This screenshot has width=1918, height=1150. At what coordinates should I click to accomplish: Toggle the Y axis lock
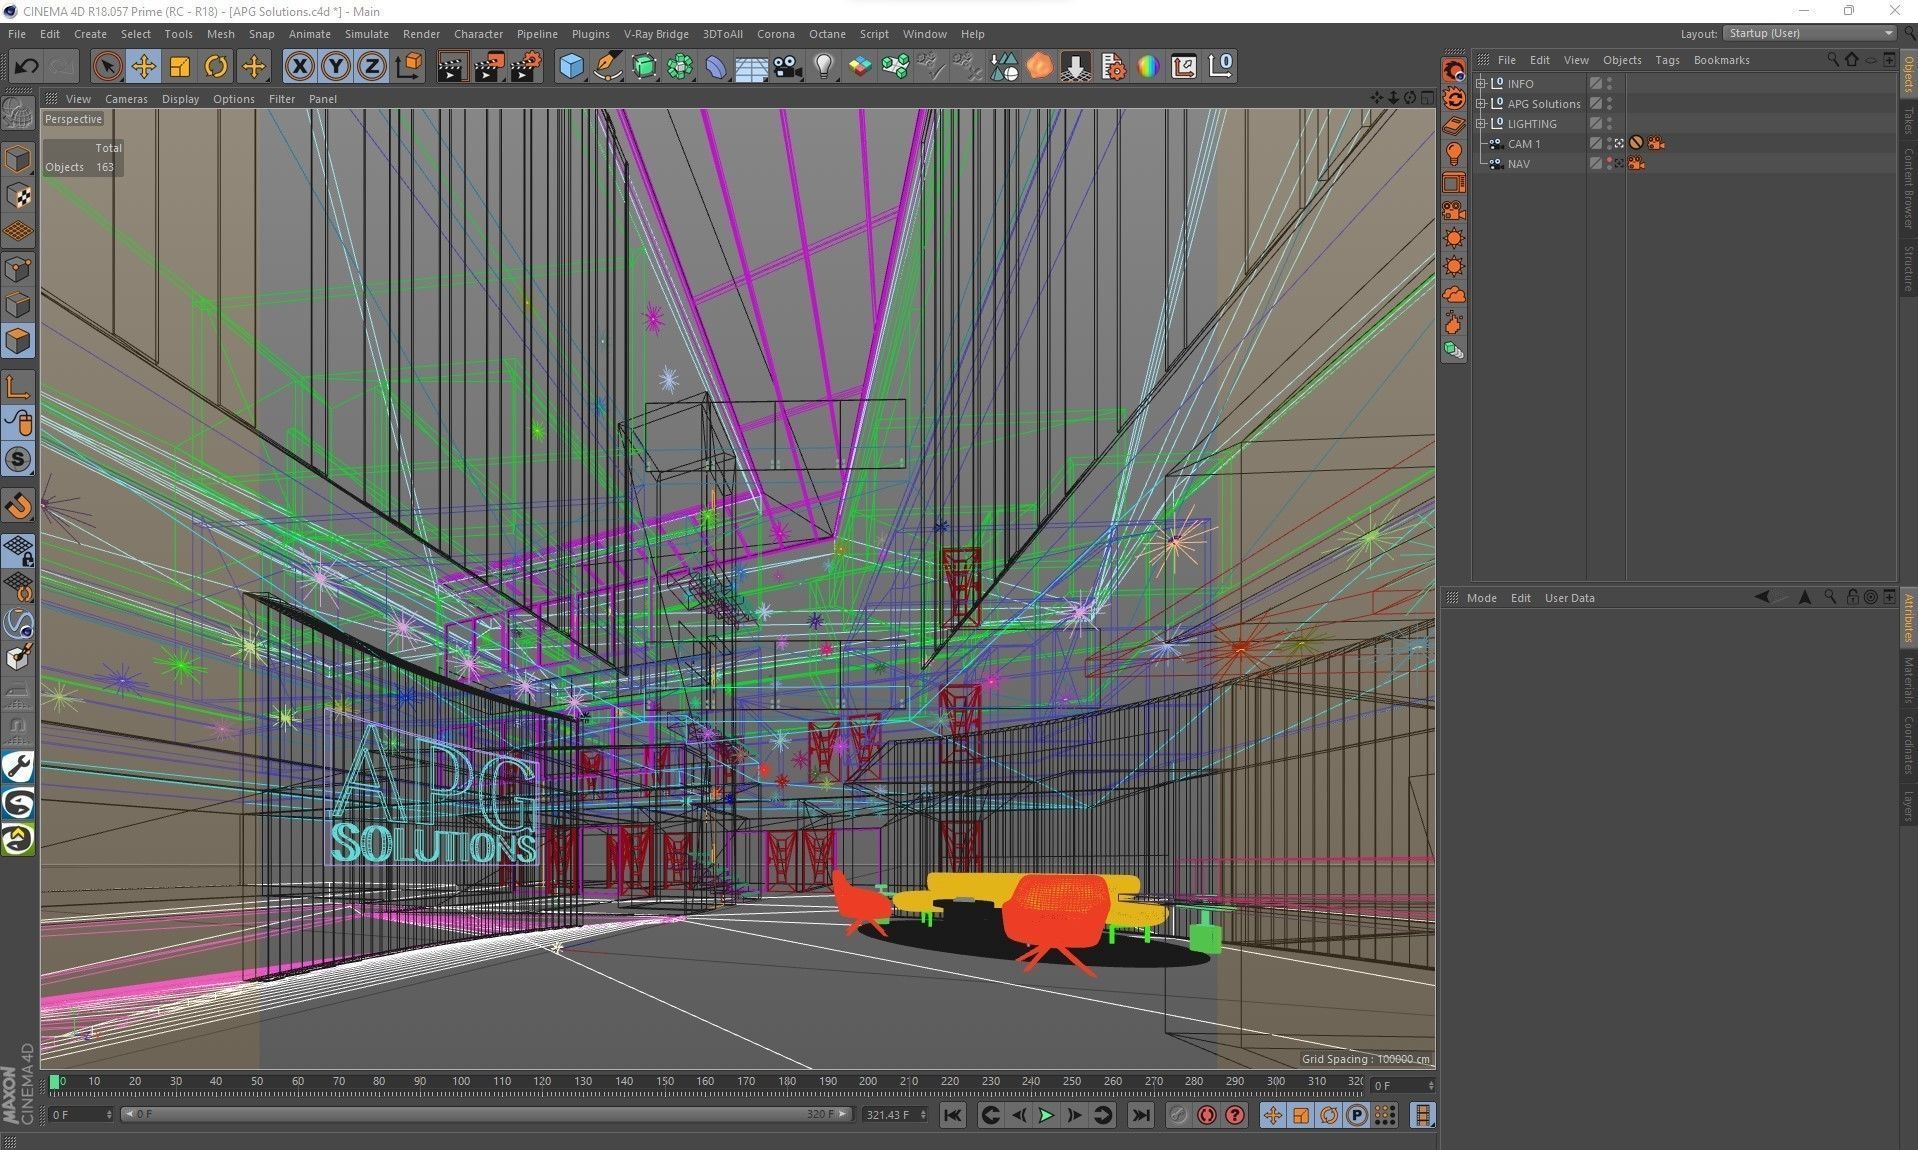coord(336,66)
